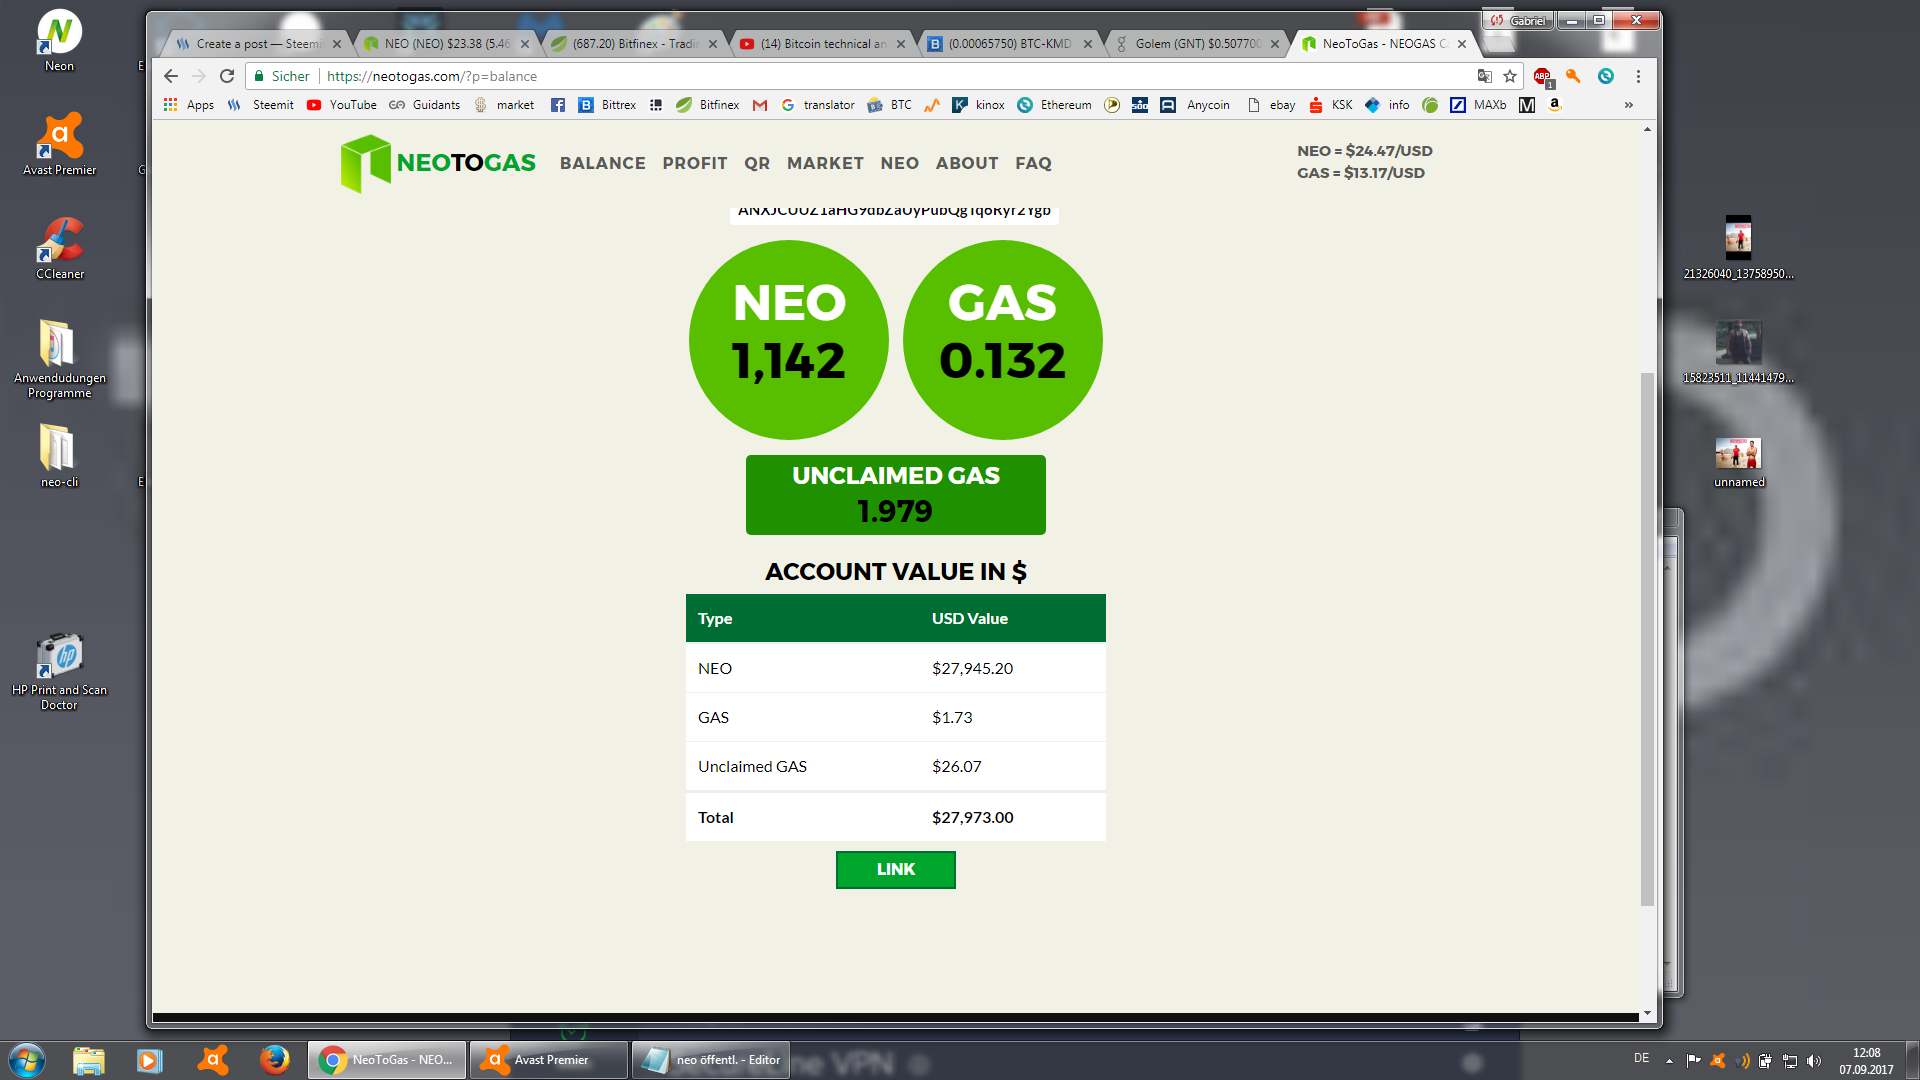Bookmark this page with the star icon
The height and width of the screenshot is (1080, 1920).
point(1510,76)
